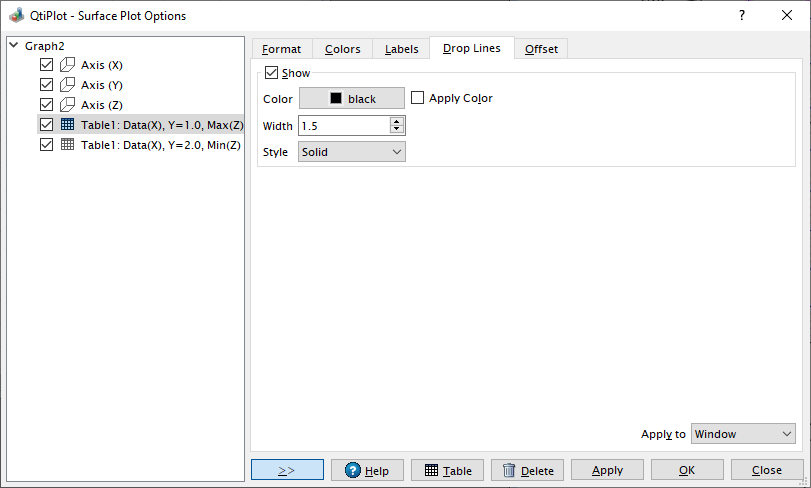Click the QtiPlot app icon in title bar
This screenshot has width=811, height=488.
click(x=16, y=16)
